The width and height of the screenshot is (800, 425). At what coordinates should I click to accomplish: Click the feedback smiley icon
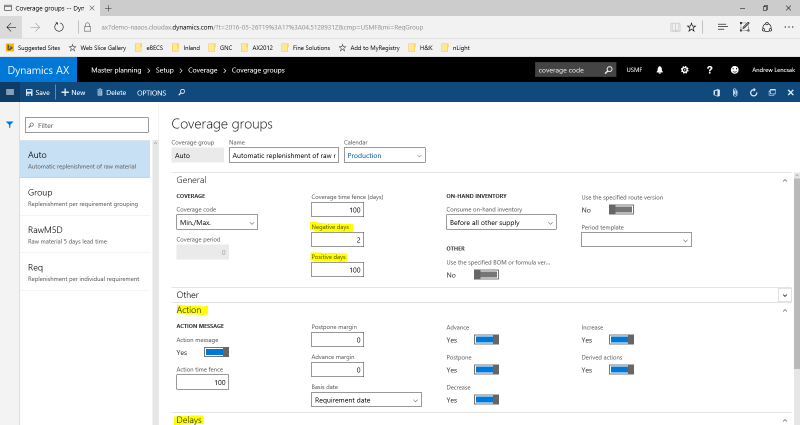pyautogui.click(x=735, y=70)
